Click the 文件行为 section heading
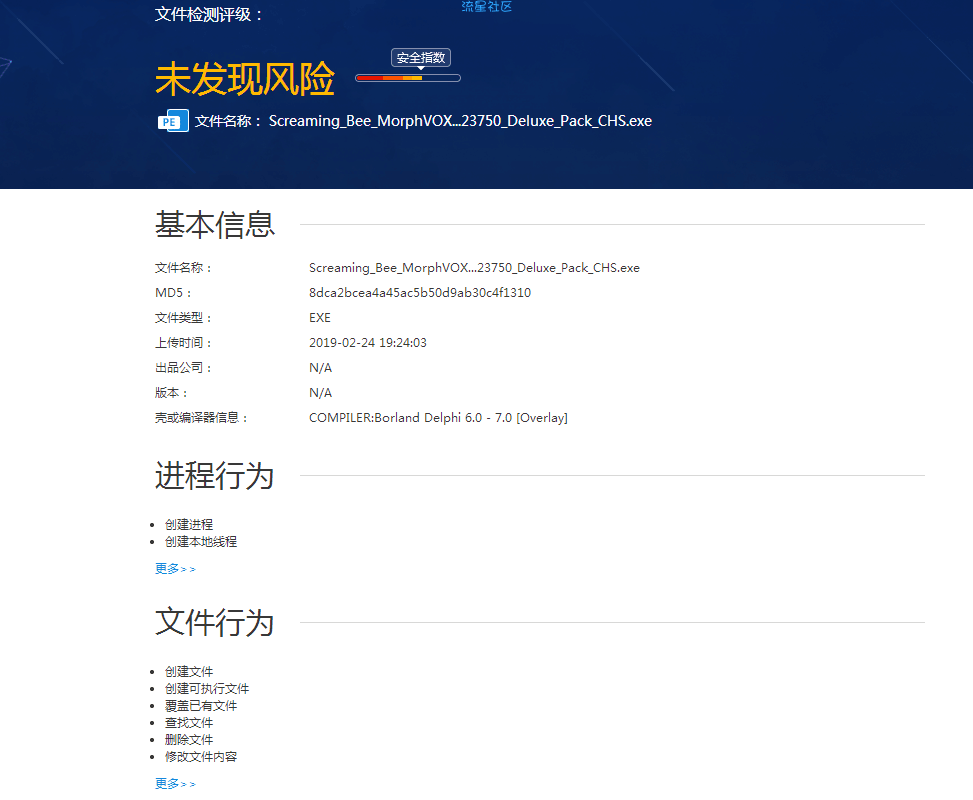Image resolution: width=973 pixels, height=800 pixels. (x=215, y=622)
